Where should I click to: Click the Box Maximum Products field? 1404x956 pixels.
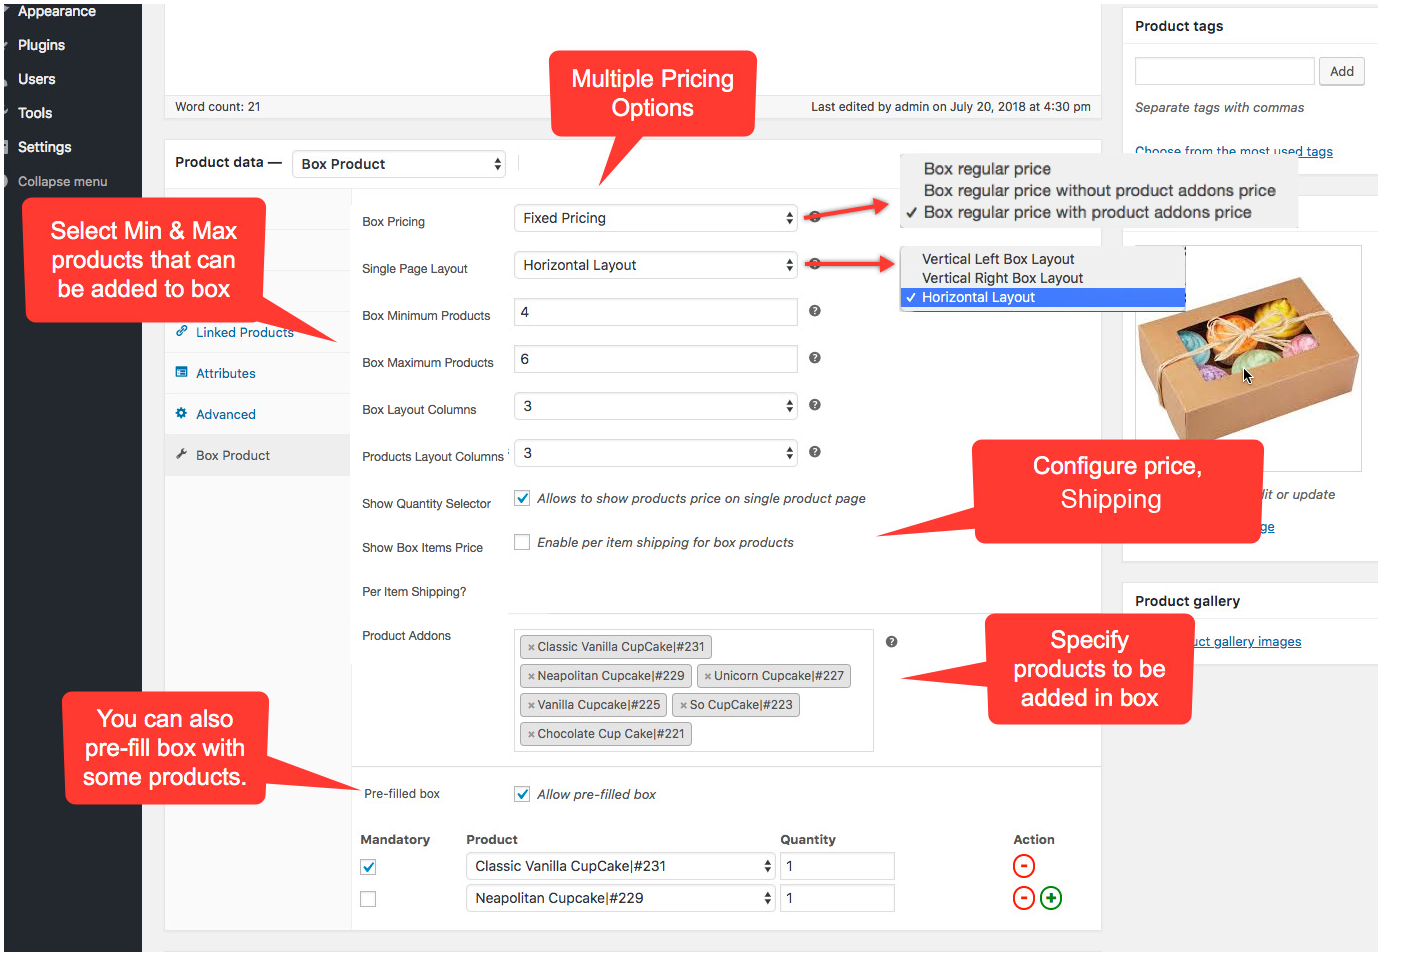[x=656, y=359]
